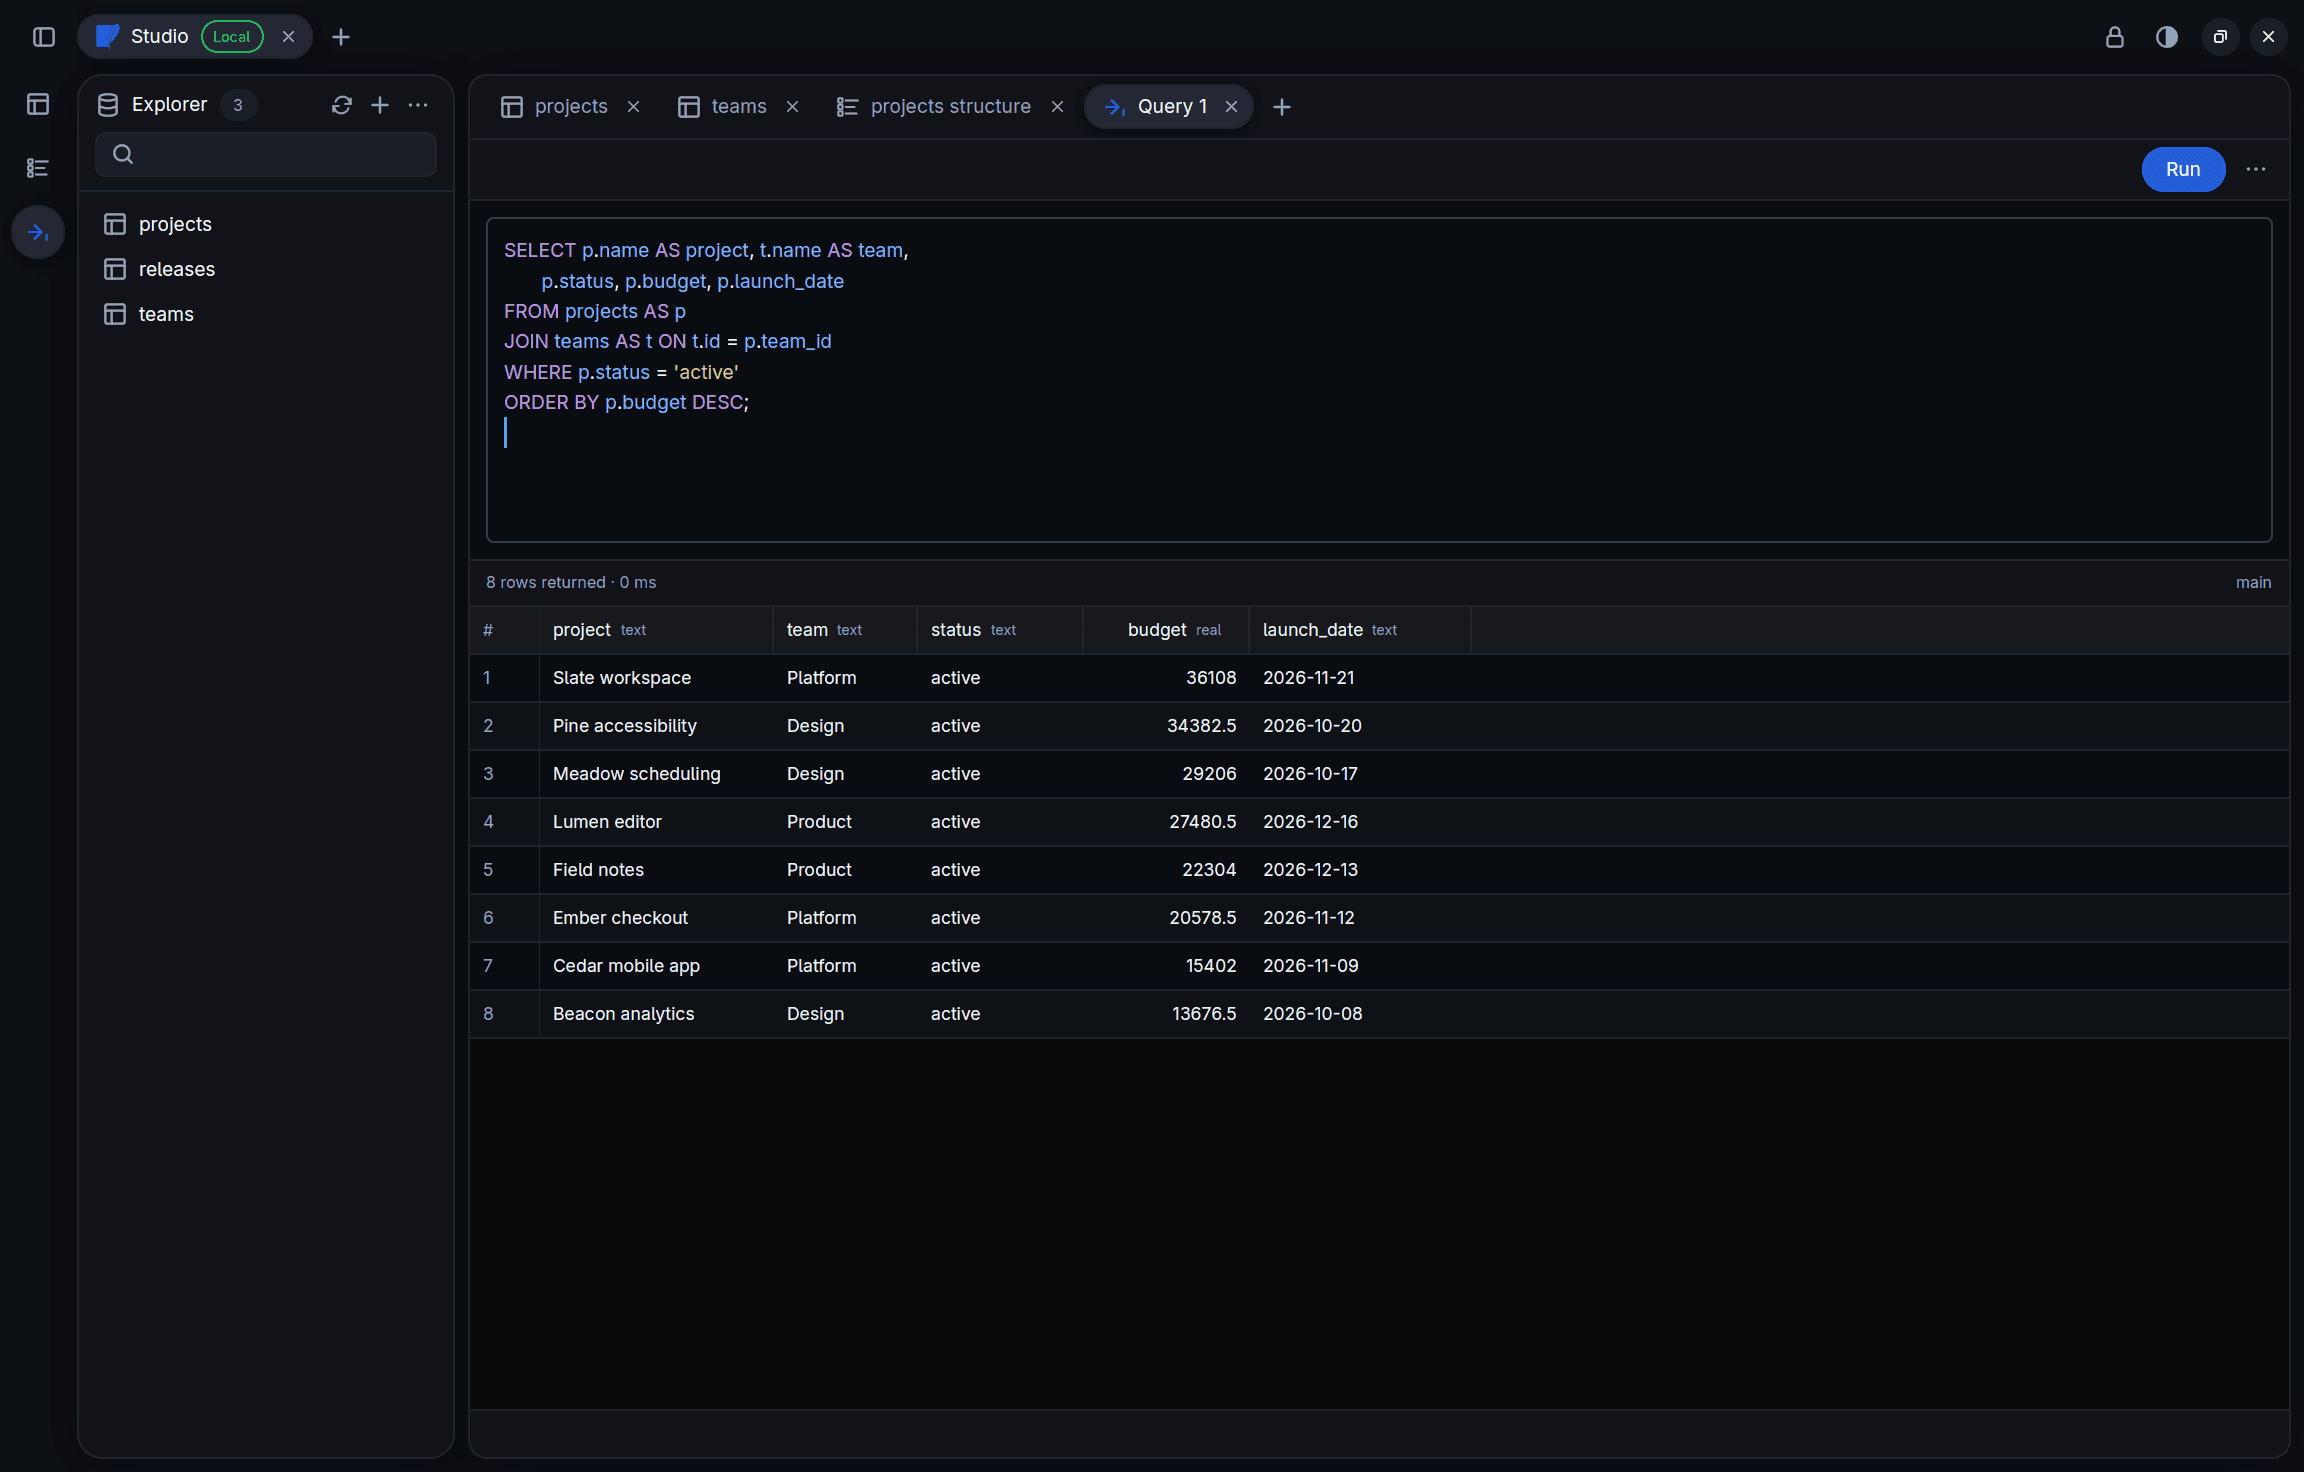Select the Ember checkout cell
This screenshot has width=2304, height=1472.
(x=656, y=918)
